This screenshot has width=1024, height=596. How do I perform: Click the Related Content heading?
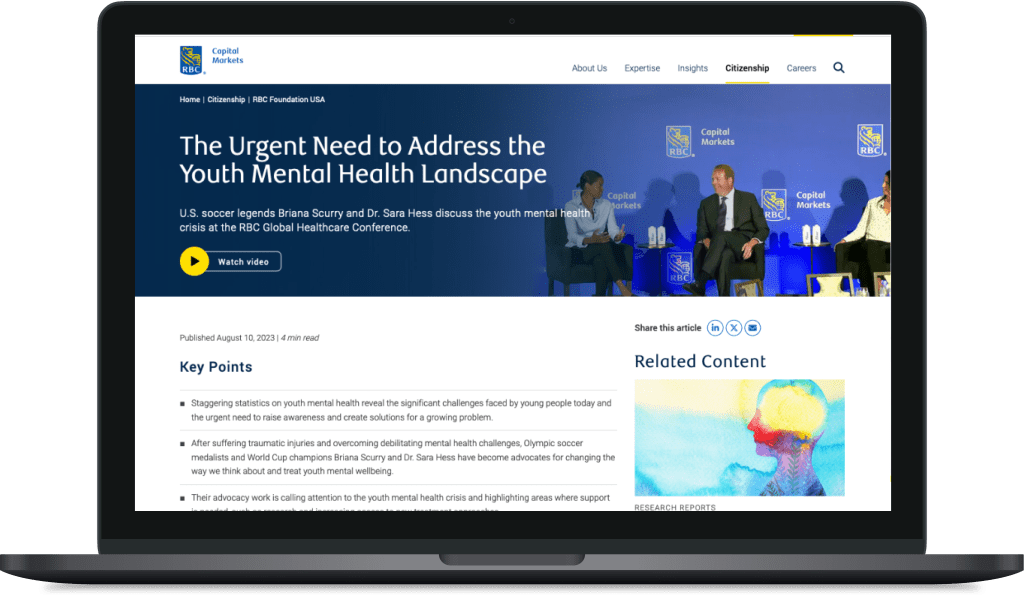tap(700, 362)
